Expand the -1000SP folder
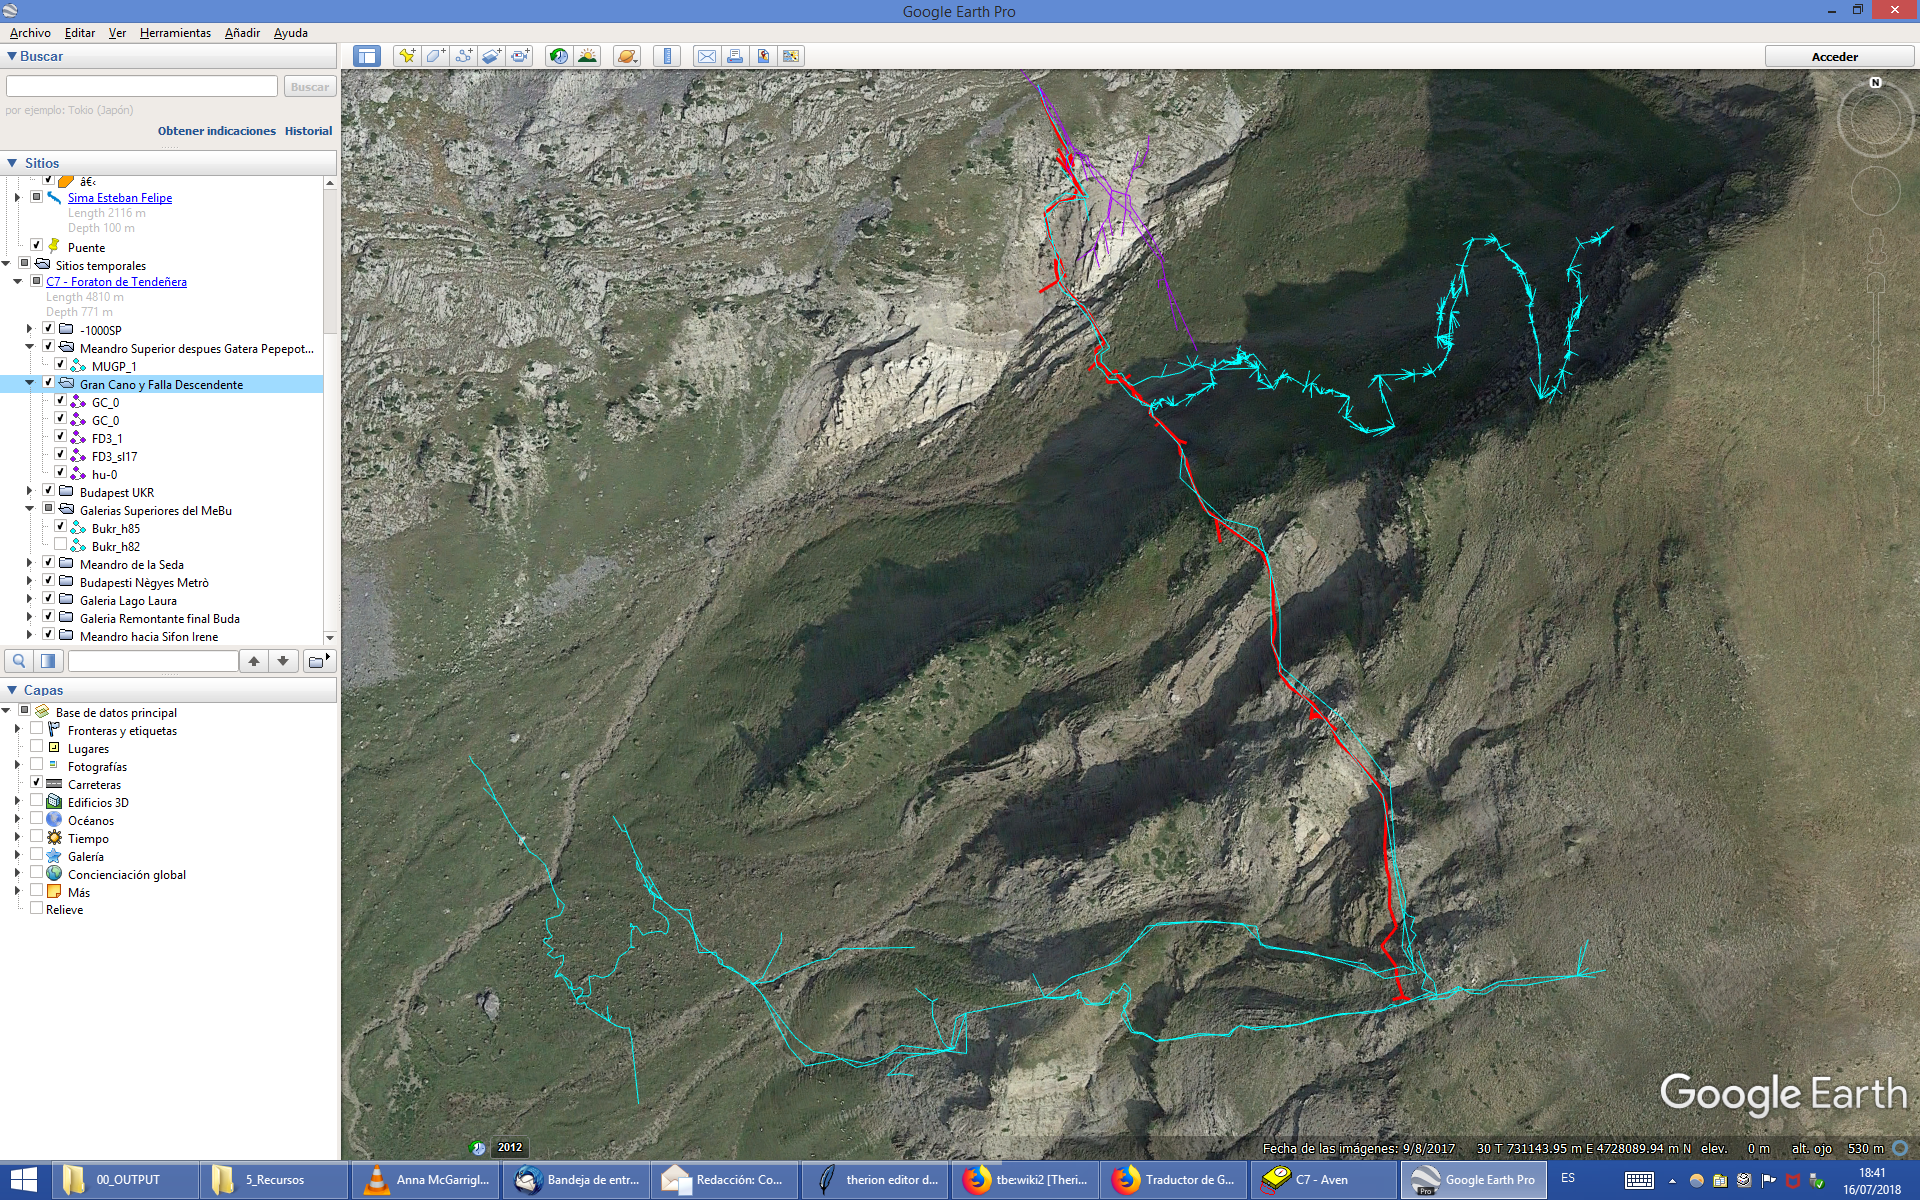The height and width of the screenshot is (1200, 1920). 29,329
